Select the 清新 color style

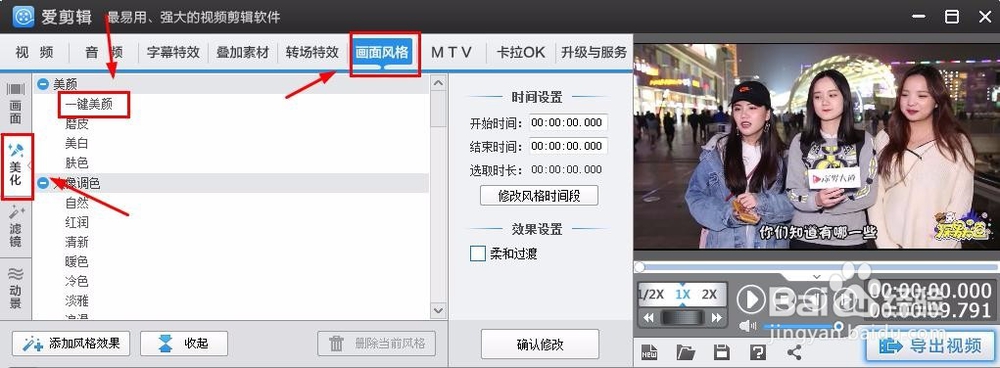coord(77,242)
